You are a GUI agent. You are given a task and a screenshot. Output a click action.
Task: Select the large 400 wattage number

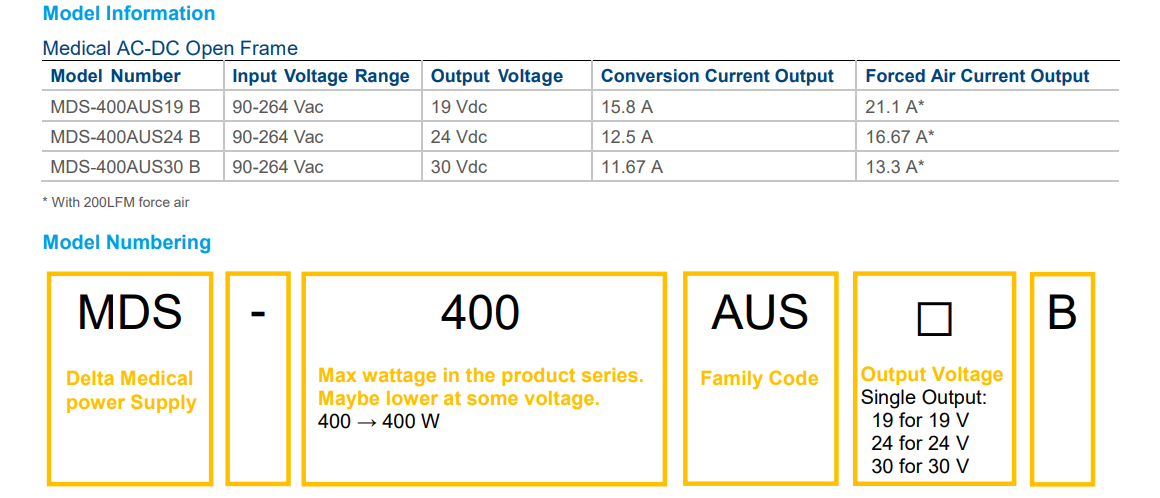[x=480, y=313]
